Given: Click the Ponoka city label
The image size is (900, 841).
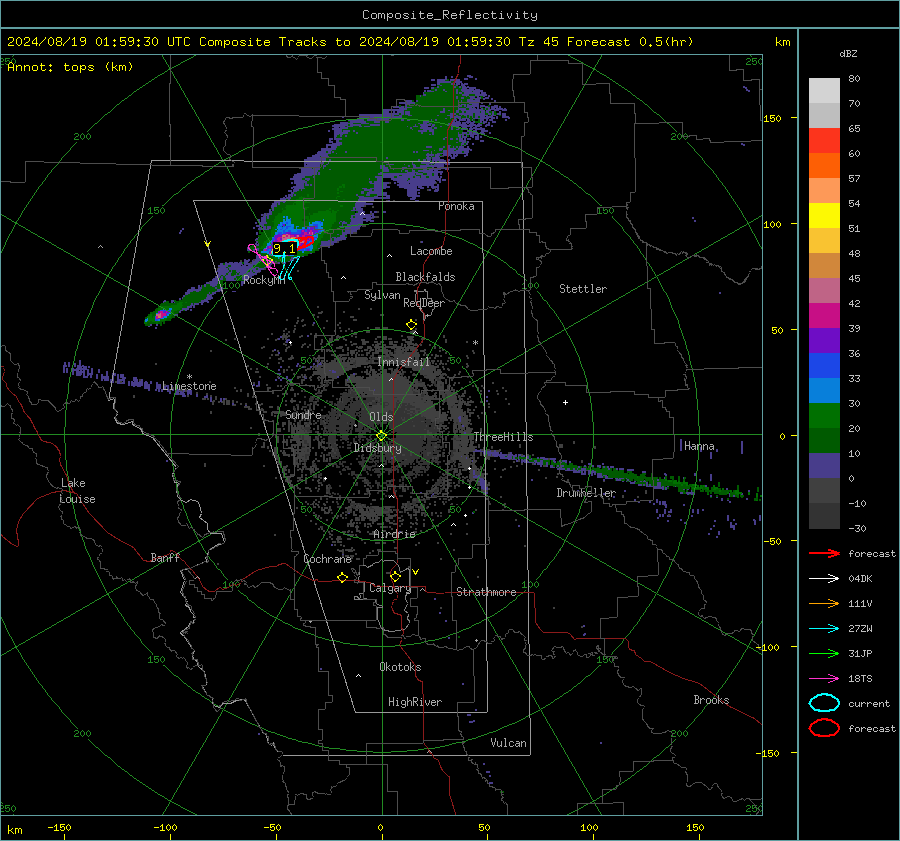Looking at the screenshot, I should (x=456, y=206).
